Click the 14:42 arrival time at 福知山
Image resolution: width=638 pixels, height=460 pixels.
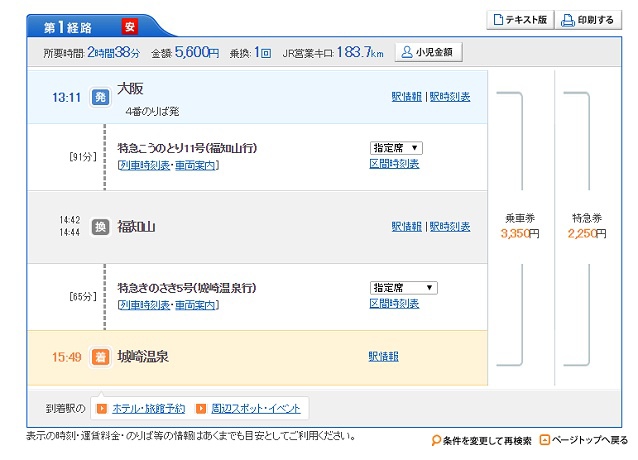coord(70,220)
